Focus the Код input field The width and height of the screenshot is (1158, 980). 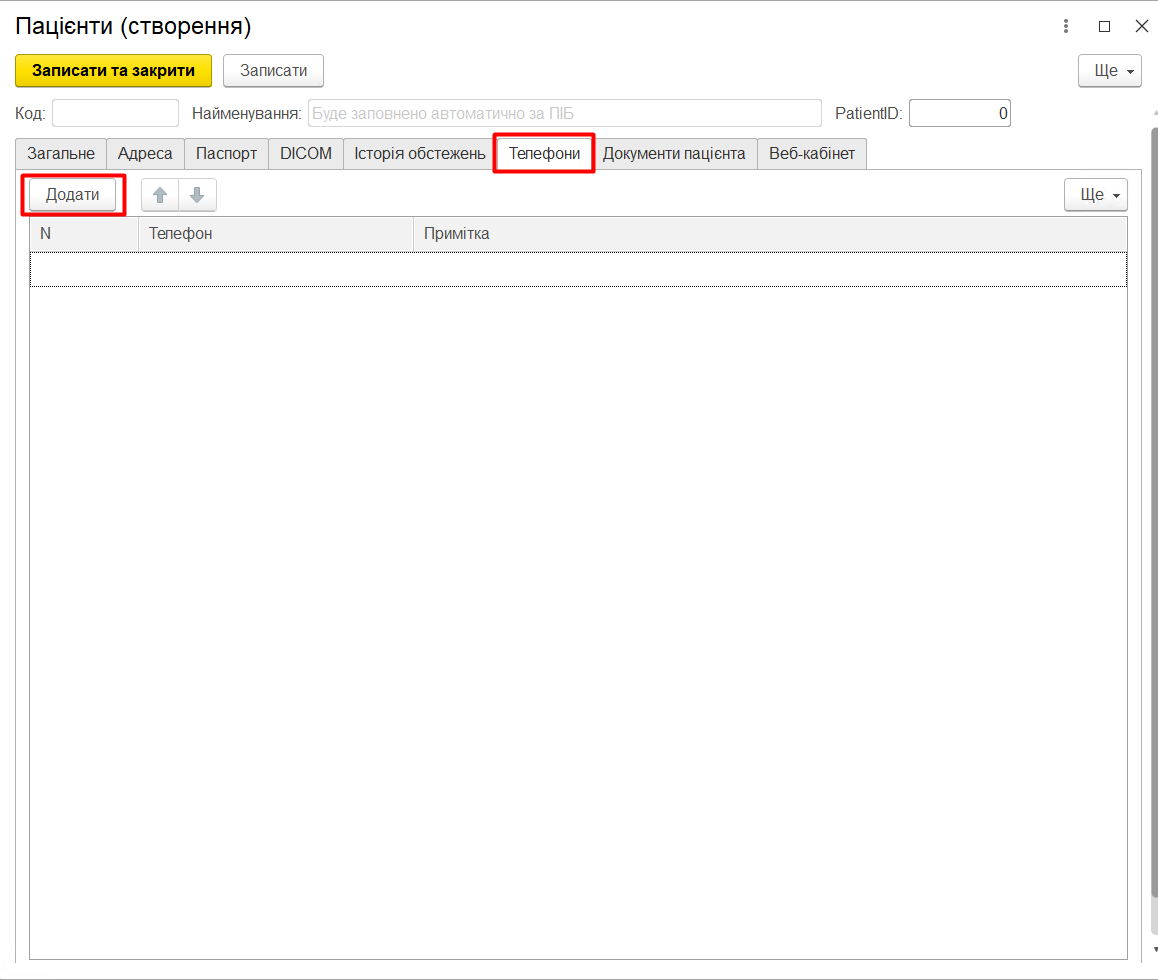[x=115, y=114]
